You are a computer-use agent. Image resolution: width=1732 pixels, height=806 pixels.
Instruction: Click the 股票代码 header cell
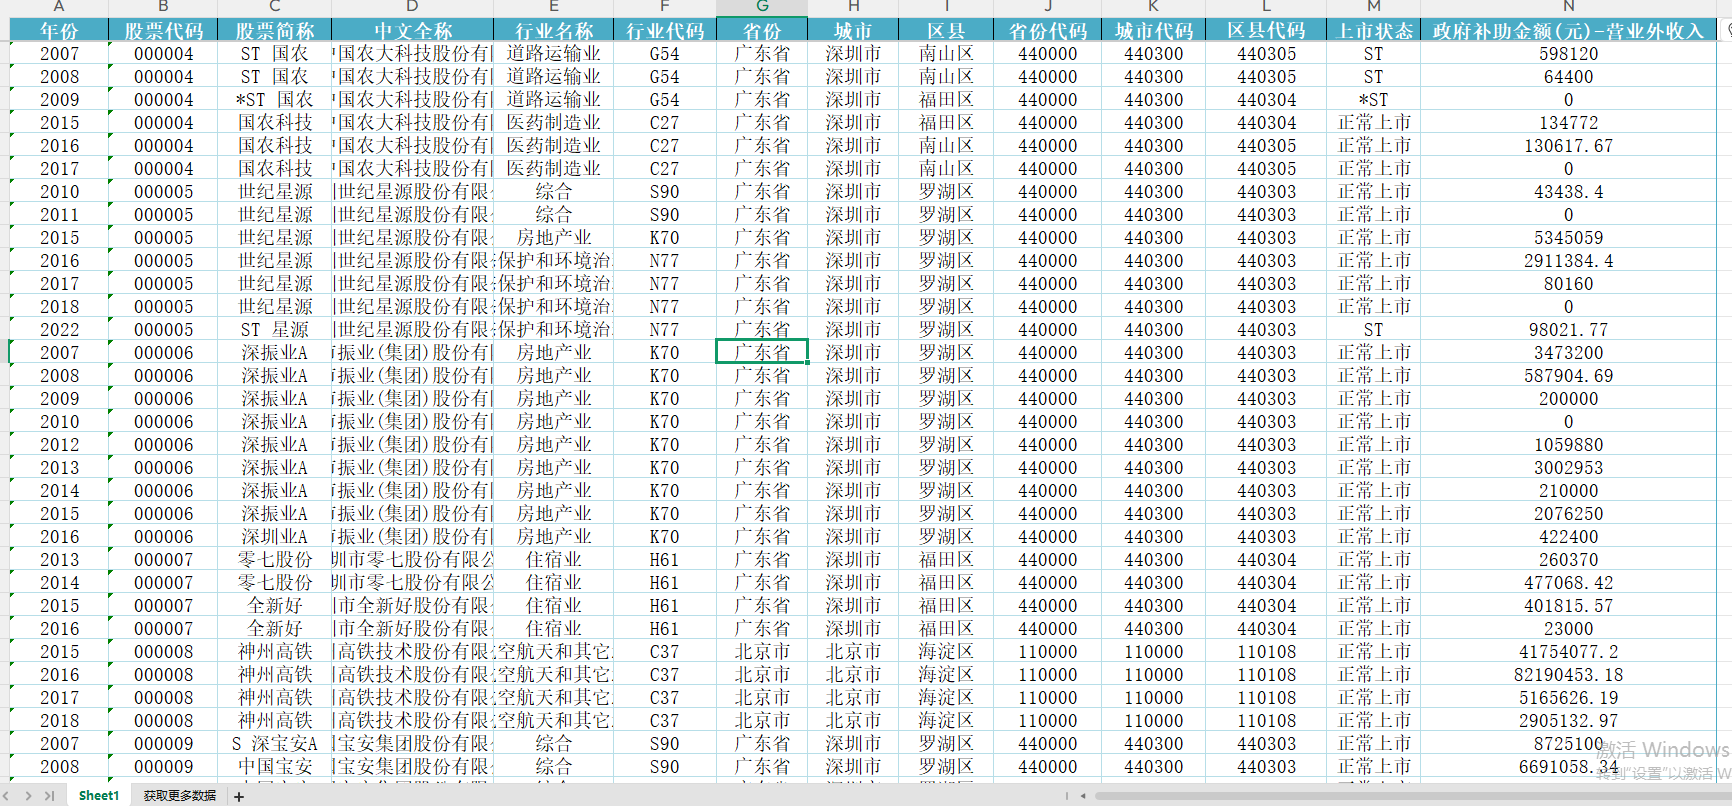pos(163,31)
